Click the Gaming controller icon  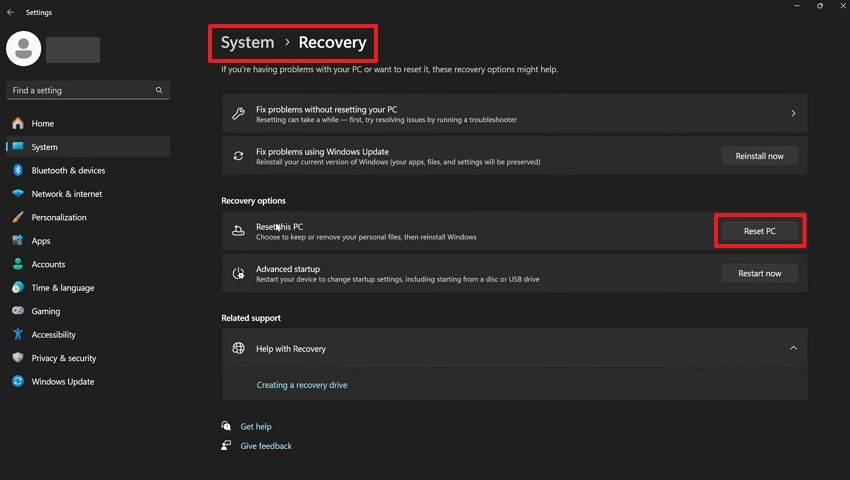(x=18, y=311)
